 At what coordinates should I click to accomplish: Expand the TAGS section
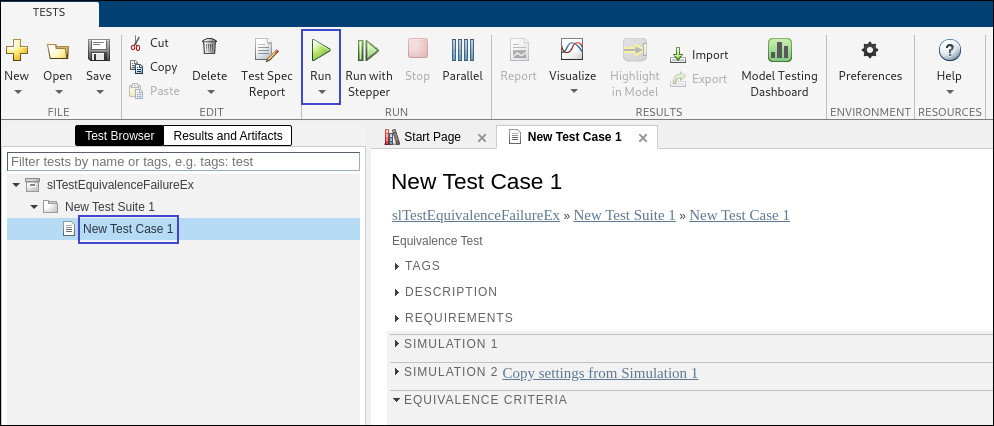pos(397,266)
